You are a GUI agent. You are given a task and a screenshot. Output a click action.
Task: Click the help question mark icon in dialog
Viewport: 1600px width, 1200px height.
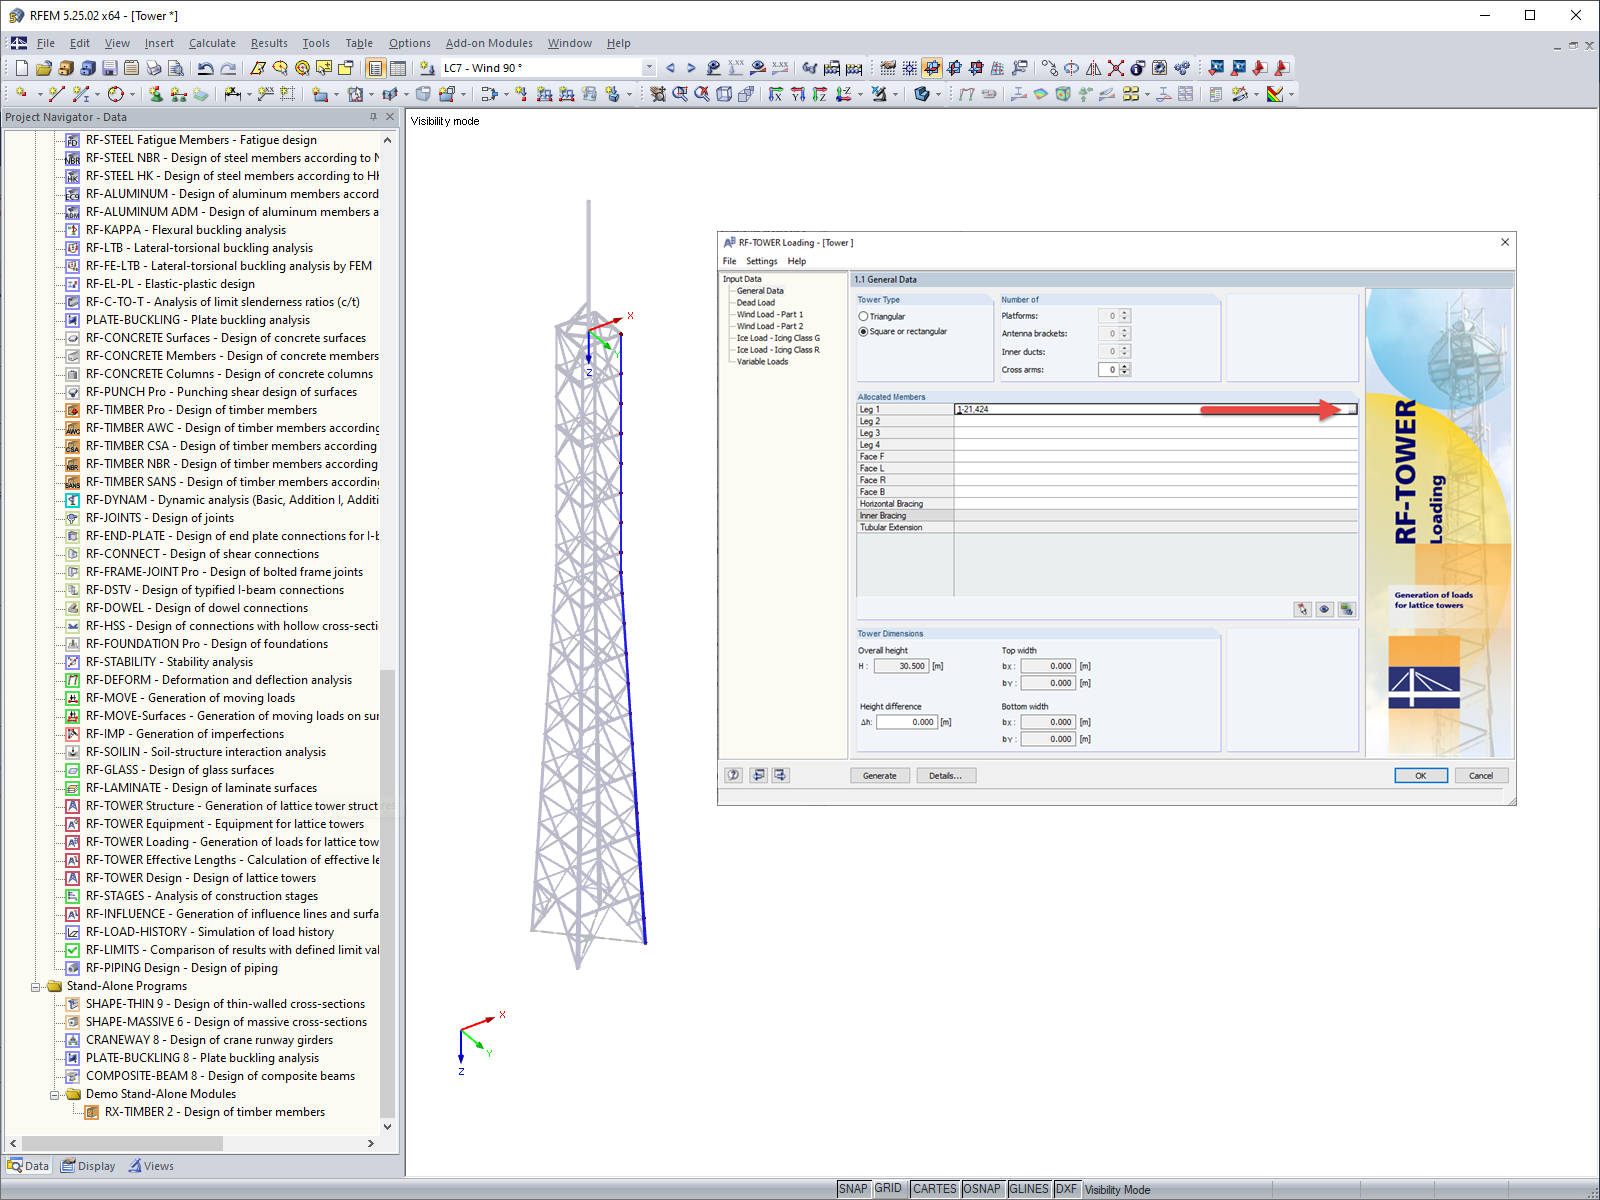734,775
